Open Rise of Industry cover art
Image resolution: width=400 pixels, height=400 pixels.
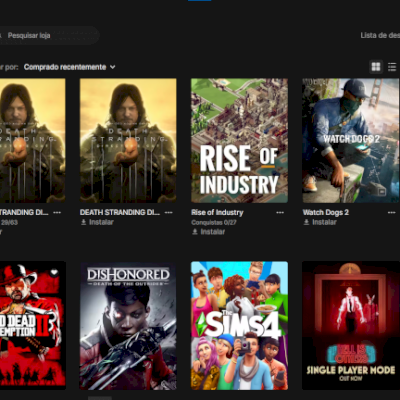[x=239, y=141]
